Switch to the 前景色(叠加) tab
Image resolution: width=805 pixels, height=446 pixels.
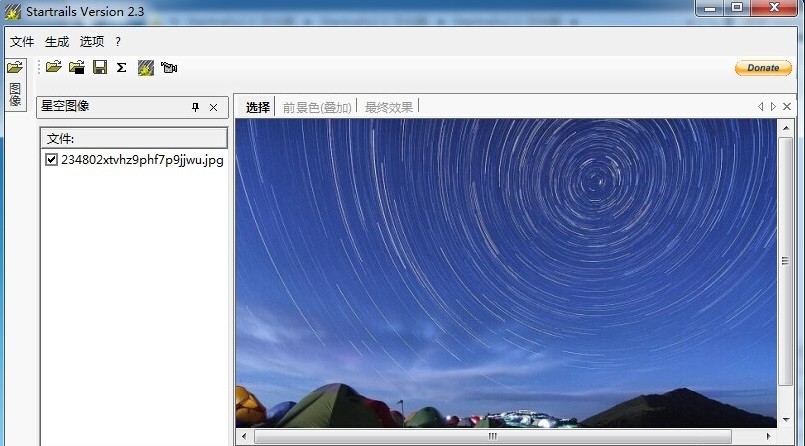pyautogui.click(x=316, y=107)
